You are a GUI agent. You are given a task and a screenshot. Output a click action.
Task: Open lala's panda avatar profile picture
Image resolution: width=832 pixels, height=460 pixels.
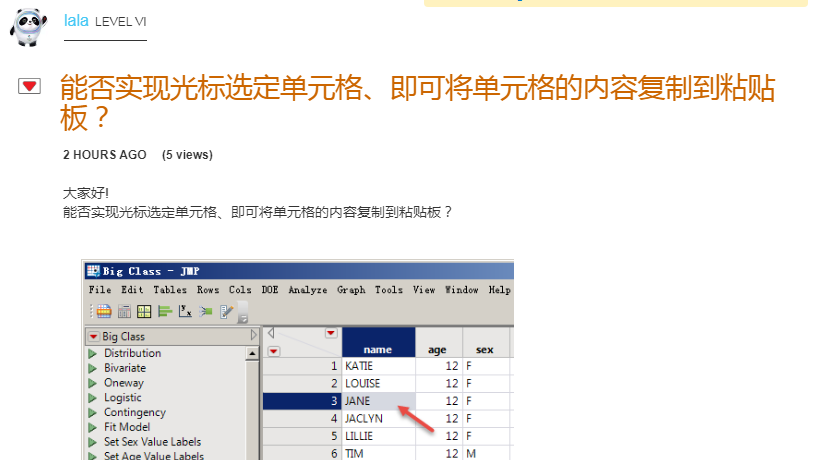29,28
